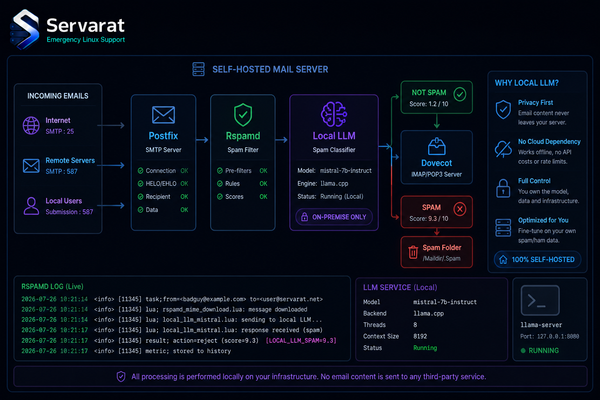Click the Local LLM brain icon
Viewport: 600px width, 400px height.
point(334,114)
